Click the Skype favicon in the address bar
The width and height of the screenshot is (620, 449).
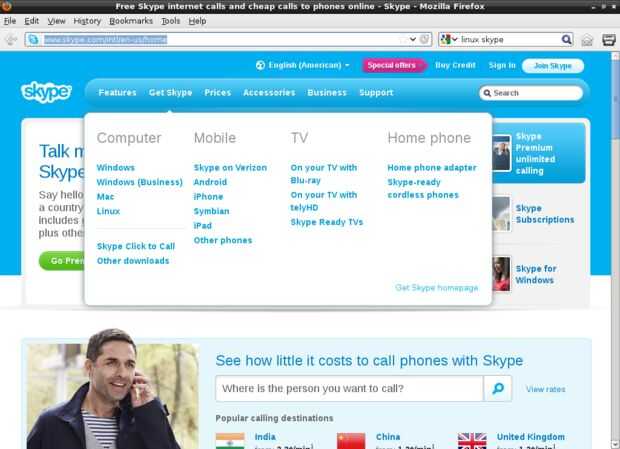(x=34, y=40)
